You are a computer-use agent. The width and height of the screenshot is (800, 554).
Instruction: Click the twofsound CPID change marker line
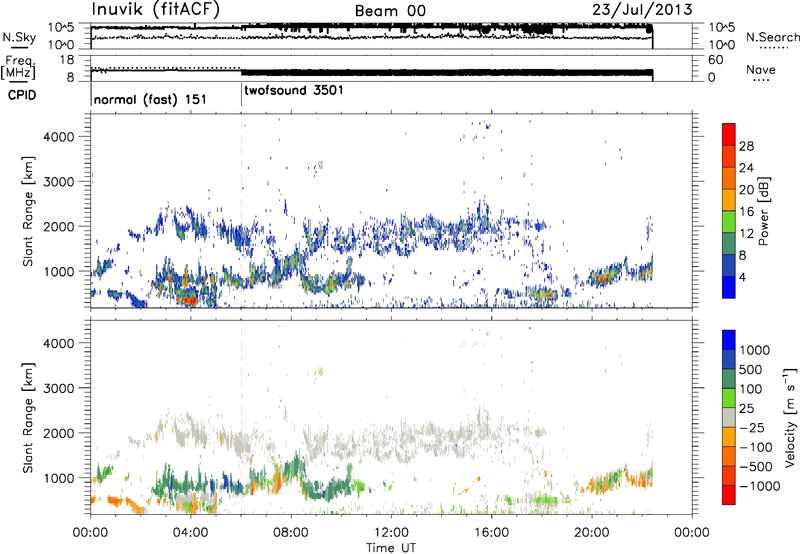point(241,95)
